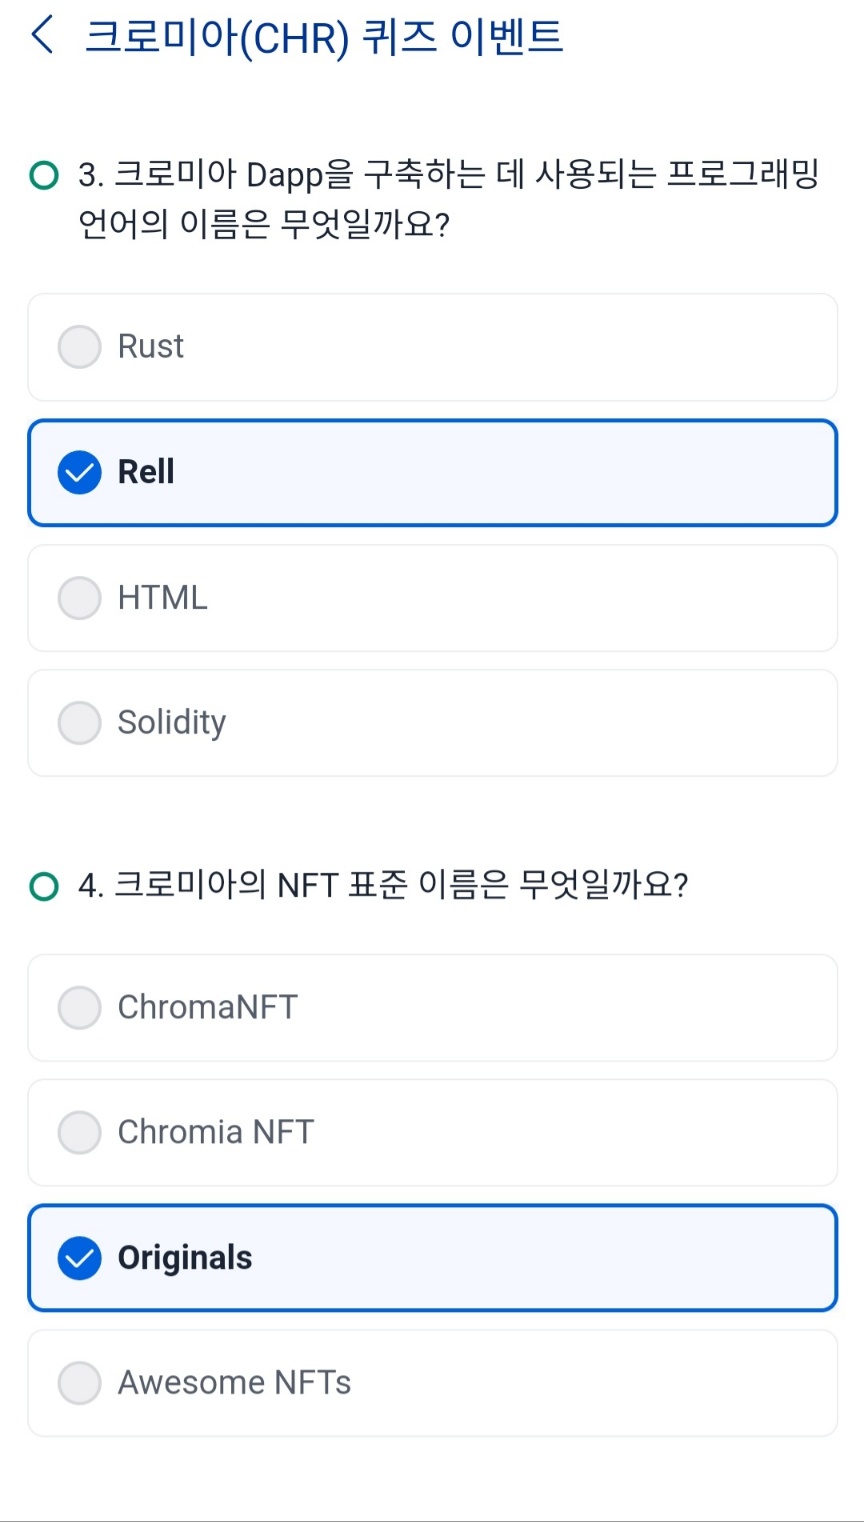Select the HTML radio circle
This screenshot has width=864, height=1522.
[80, 598]
